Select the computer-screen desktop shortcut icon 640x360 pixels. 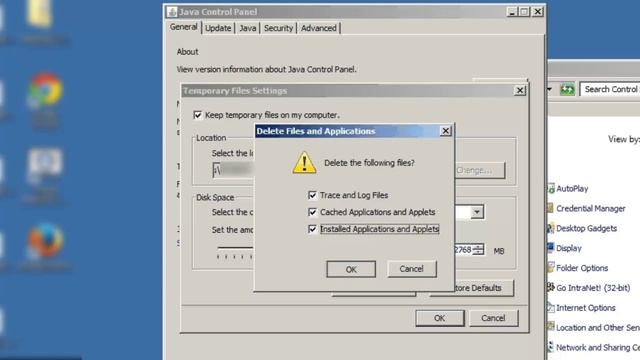pyautogui.click(x=45, y=164)
